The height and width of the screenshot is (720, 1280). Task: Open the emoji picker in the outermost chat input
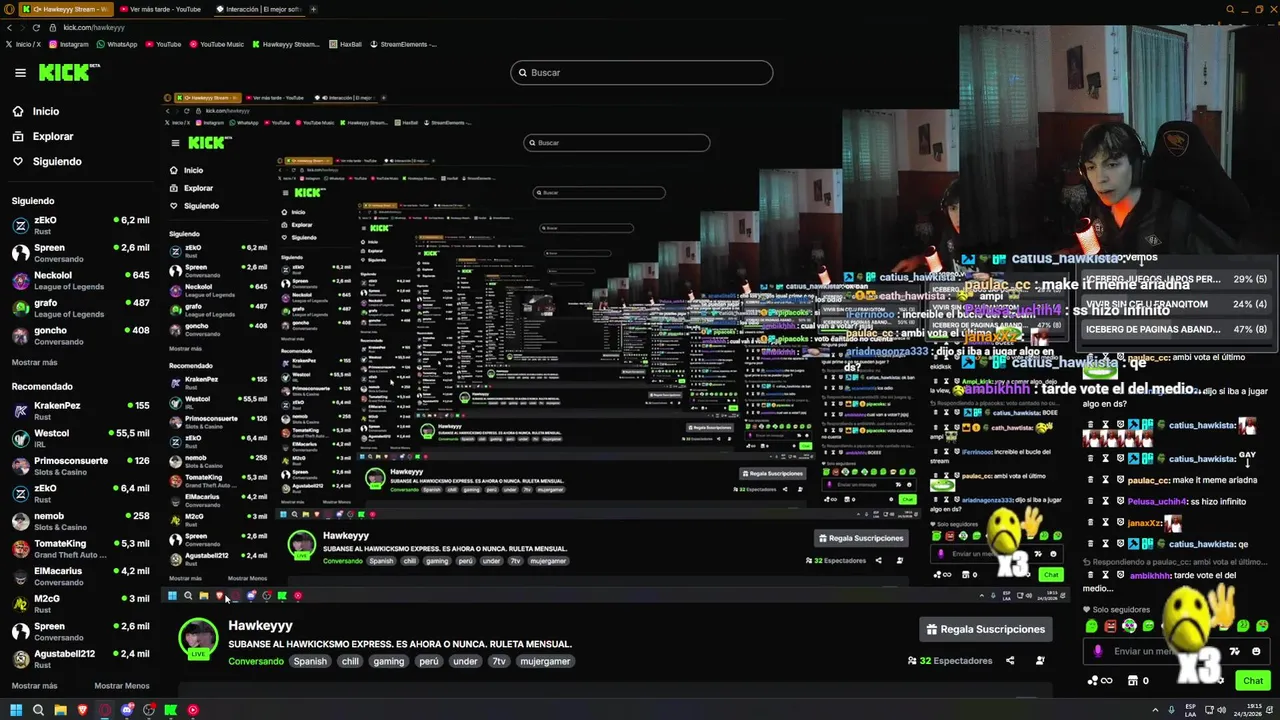[x=1256, y=652]
